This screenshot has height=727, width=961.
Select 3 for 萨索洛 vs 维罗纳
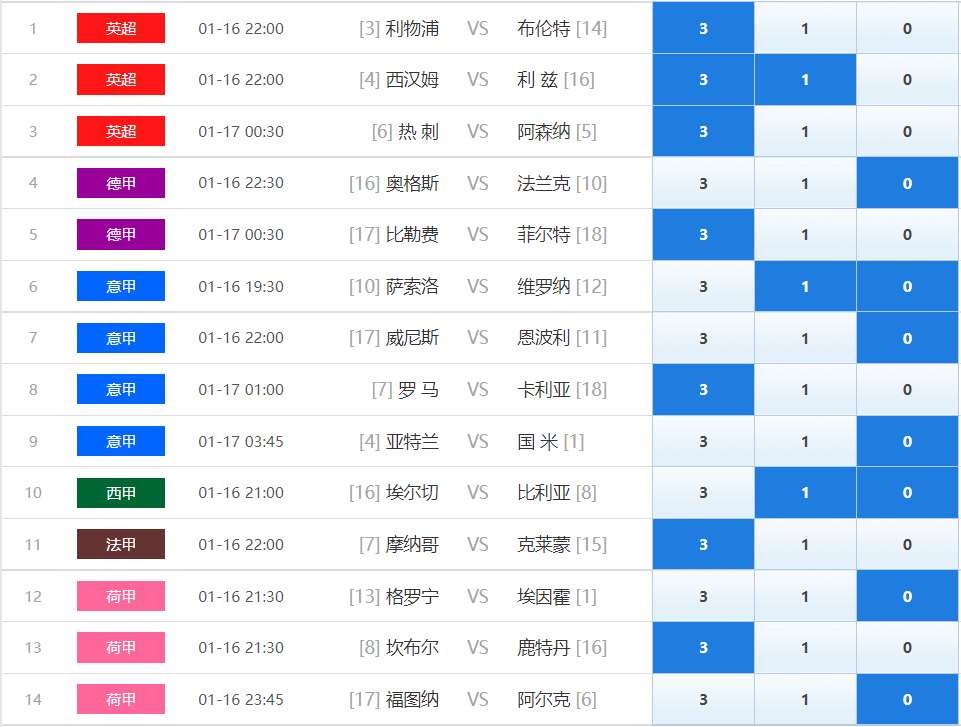point(703,286)
